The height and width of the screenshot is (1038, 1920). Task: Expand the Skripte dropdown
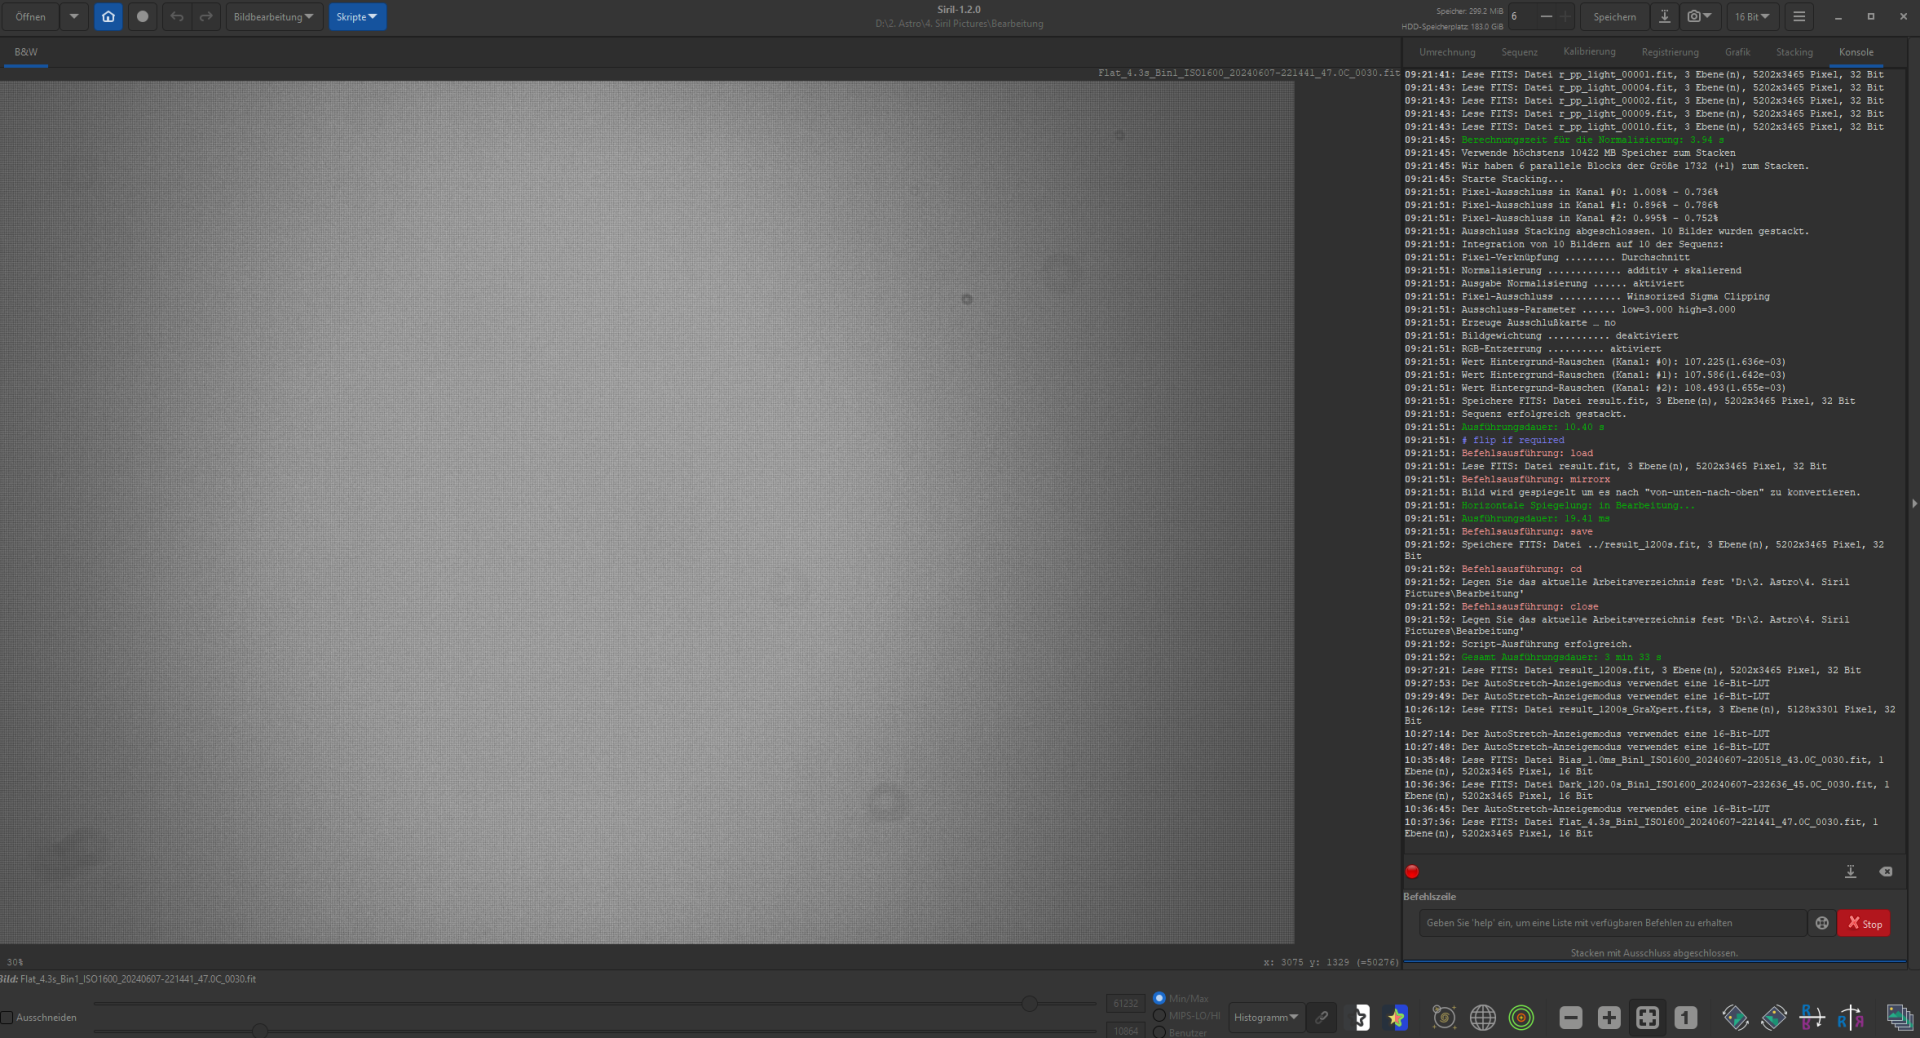point(357,17)
